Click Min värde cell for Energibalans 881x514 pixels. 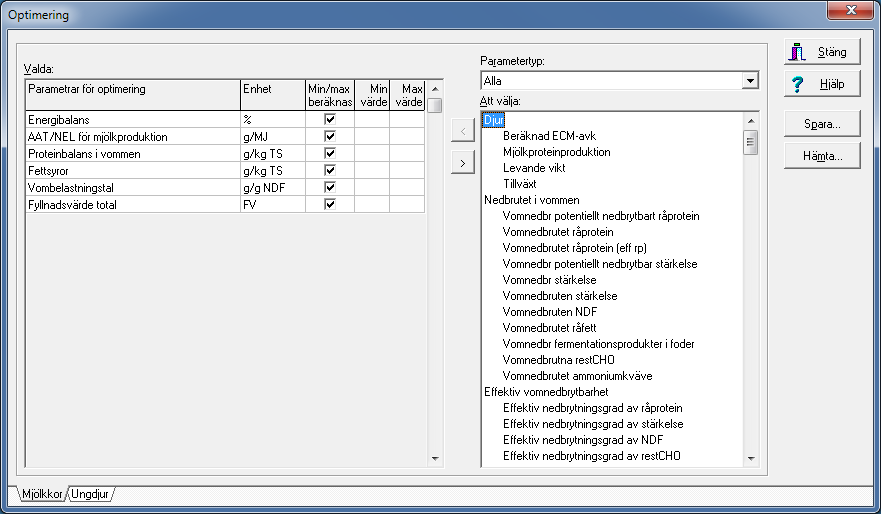(372, 119)
